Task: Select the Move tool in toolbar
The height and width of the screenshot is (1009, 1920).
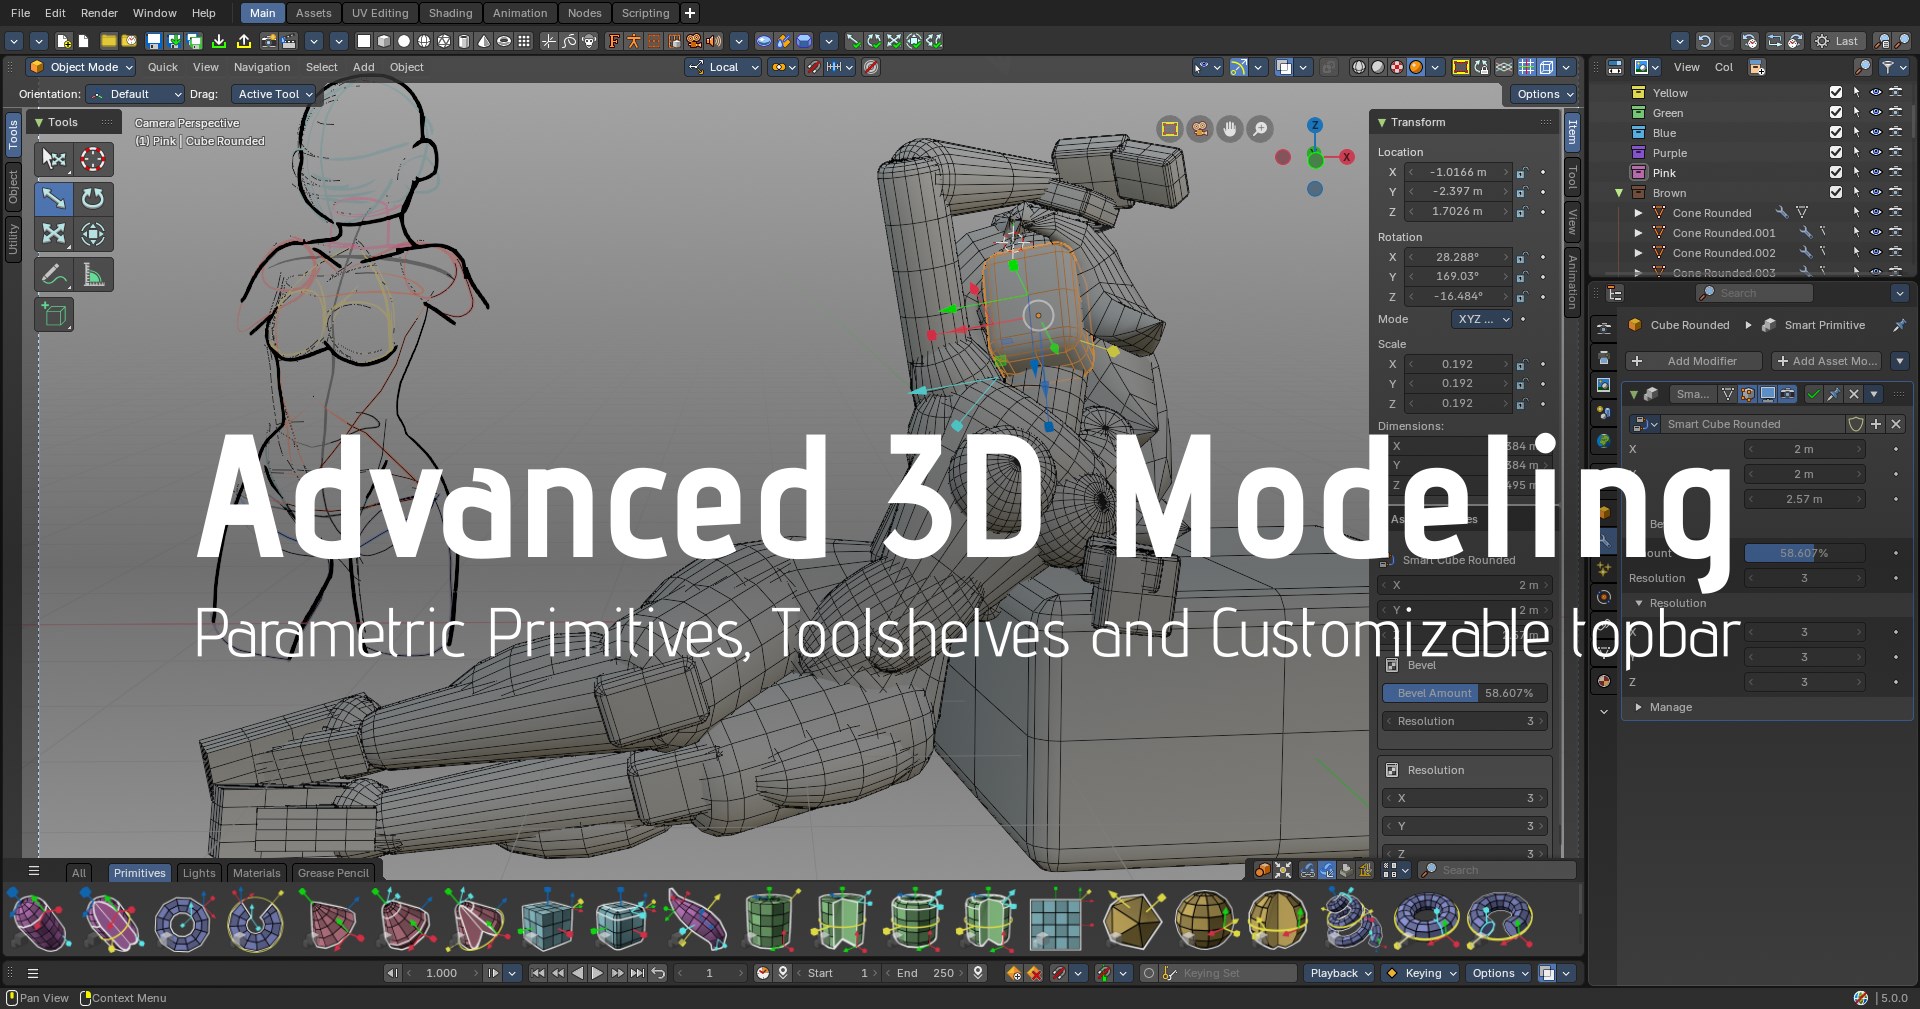Action: (x=54, y=198)
